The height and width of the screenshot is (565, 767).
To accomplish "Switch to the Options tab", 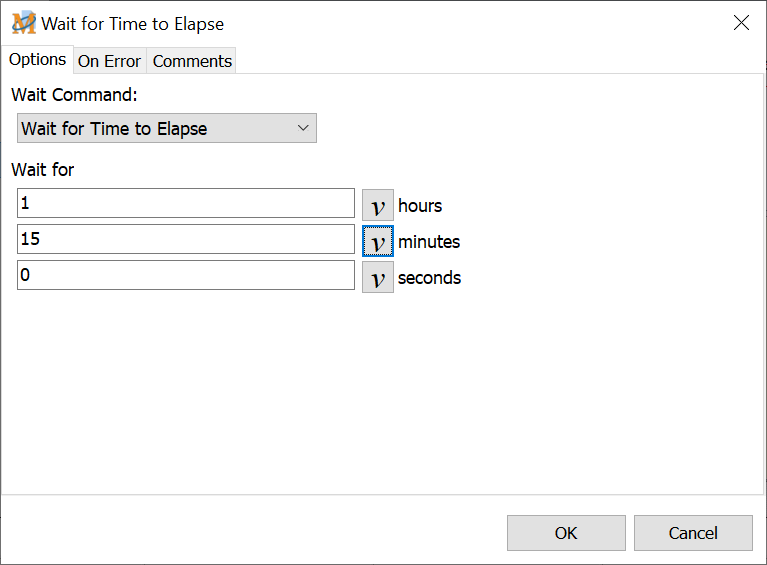I will pyautogui.click(x=38, y=59).
